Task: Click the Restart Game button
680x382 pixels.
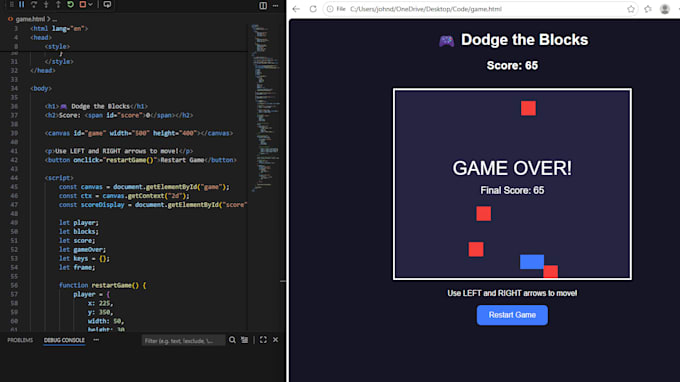Action: click(x=512, y=315)
